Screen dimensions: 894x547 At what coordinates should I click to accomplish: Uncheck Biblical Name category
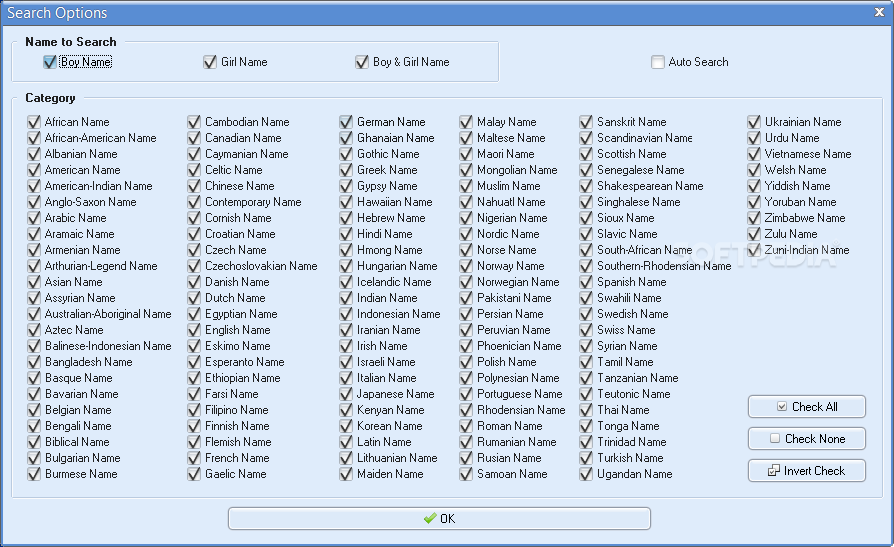pos(34,442)
